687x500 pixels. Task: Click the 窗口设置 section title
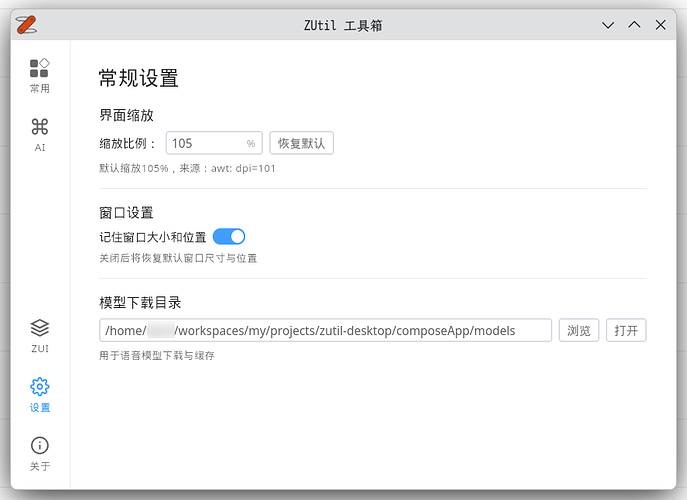click(126, 213)
